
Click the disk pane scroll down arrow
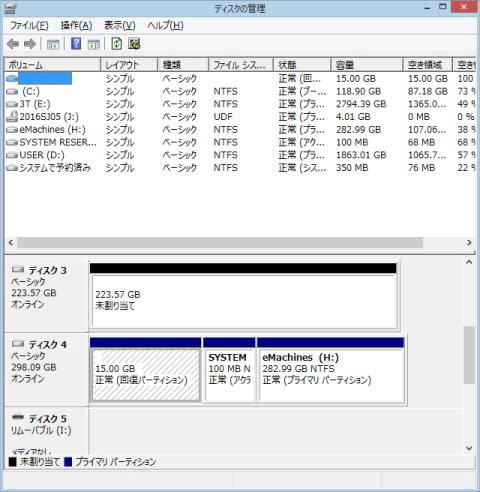coord(469,448)
